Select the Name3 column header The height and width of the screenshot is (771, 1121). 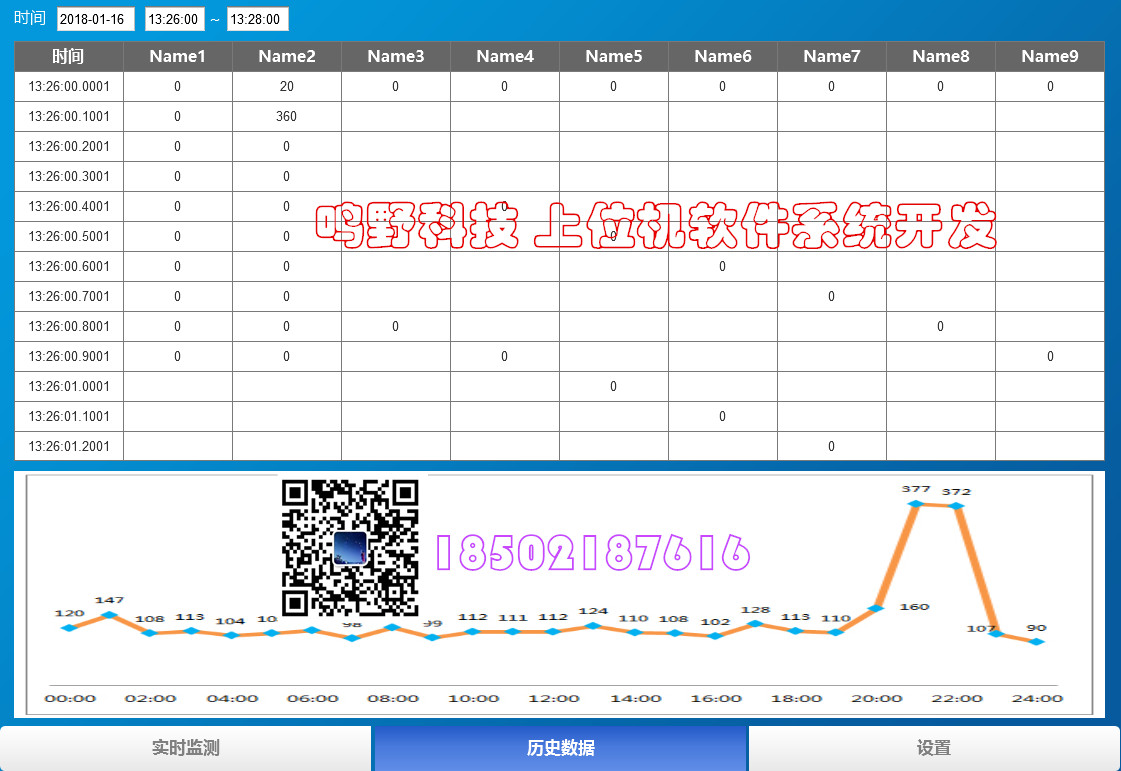pos(395,57)
